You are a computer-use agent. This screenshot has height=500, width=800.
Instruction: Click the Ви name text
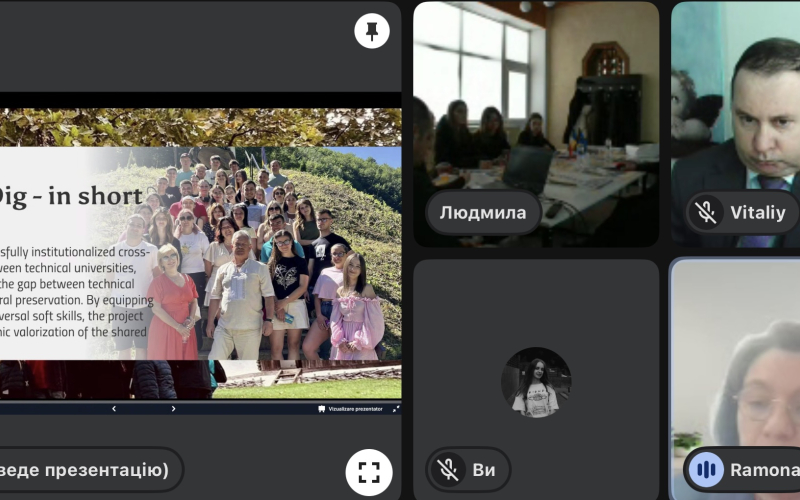tap(484, 469)
